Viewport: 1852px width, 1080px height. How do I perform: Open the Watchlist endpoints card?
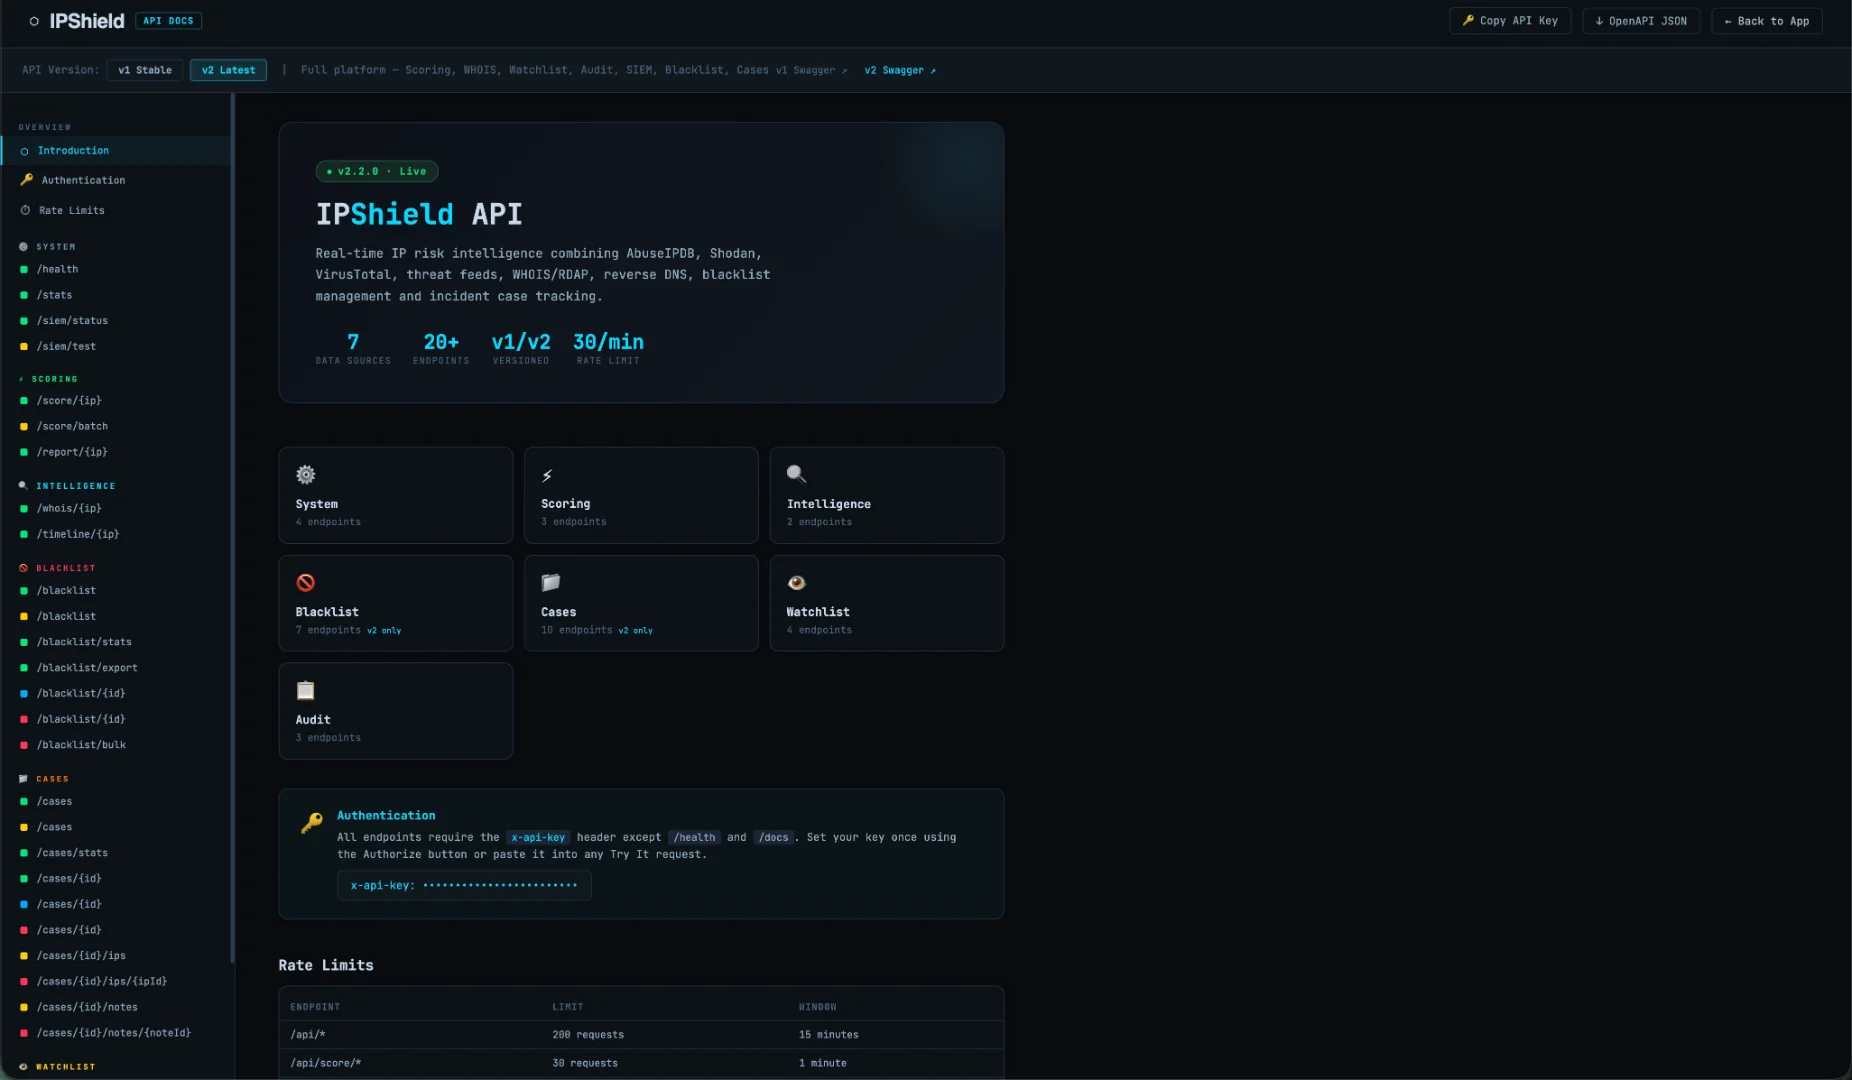click(x=887, y=603)
